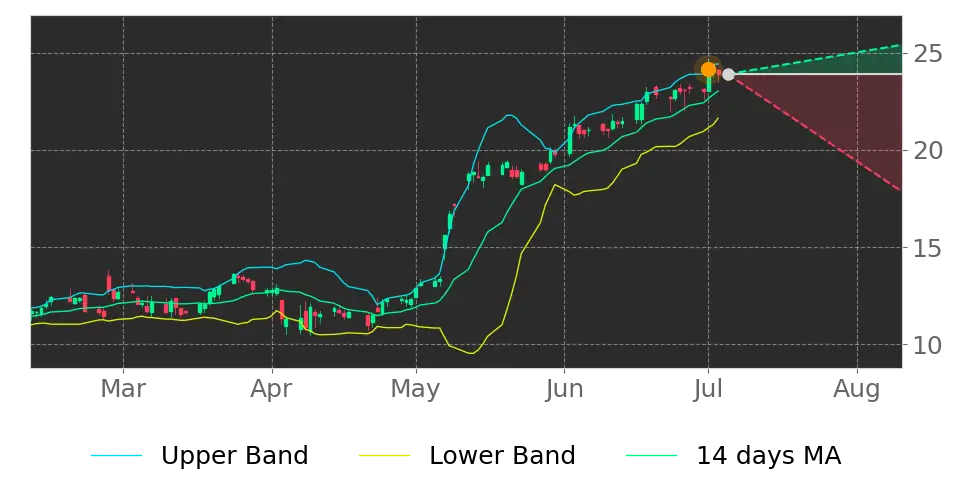972x486 pixels.
Task: Click the blue Upper Band legend line
Action: [x=117, y=456]
